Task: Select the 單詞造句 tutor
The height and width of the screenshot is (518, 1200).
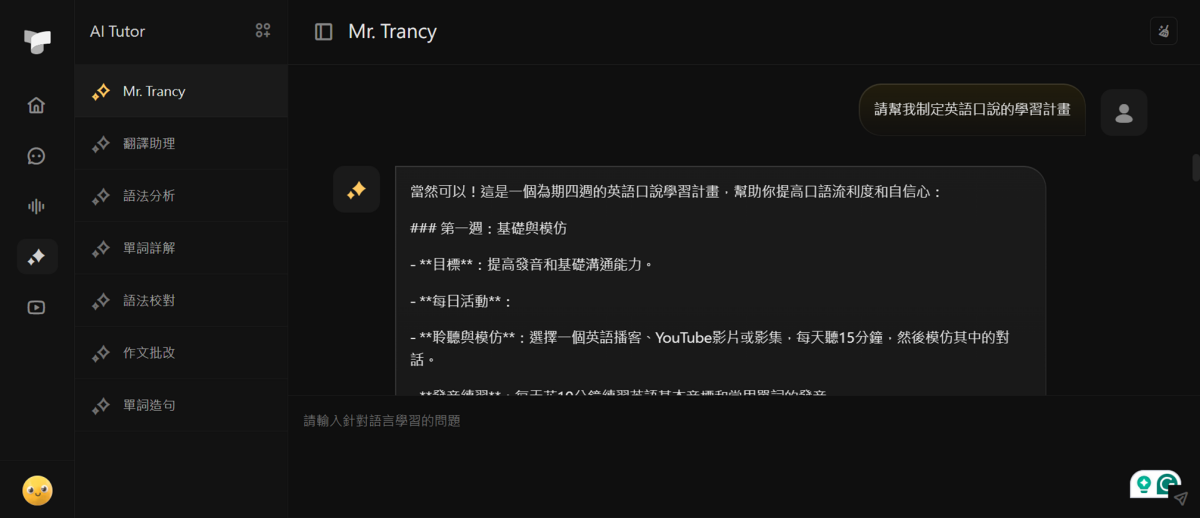Action: click(x=181, y=405)
